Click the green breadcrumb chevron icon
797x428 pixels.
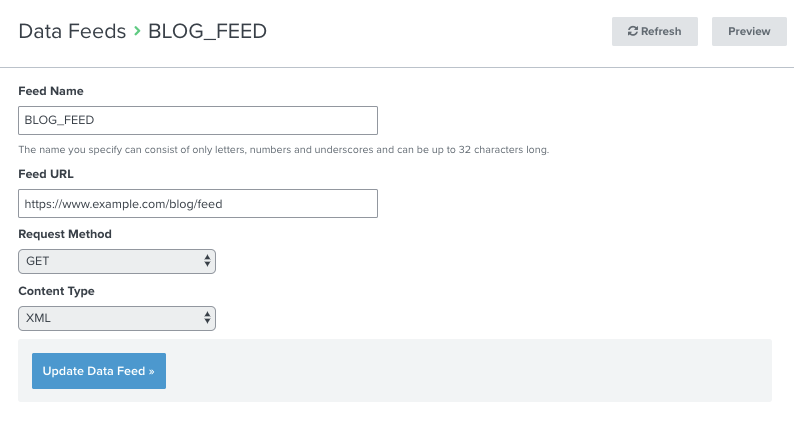click(137, 31)
